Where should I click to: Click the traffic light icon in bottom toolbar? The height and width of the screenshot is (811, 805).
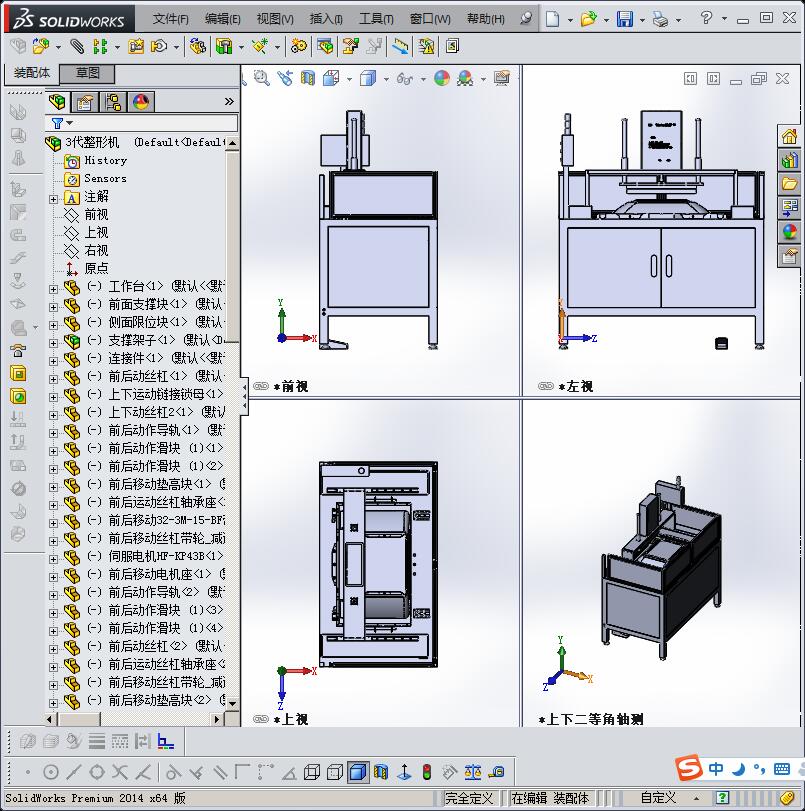[x=427, y=772]
